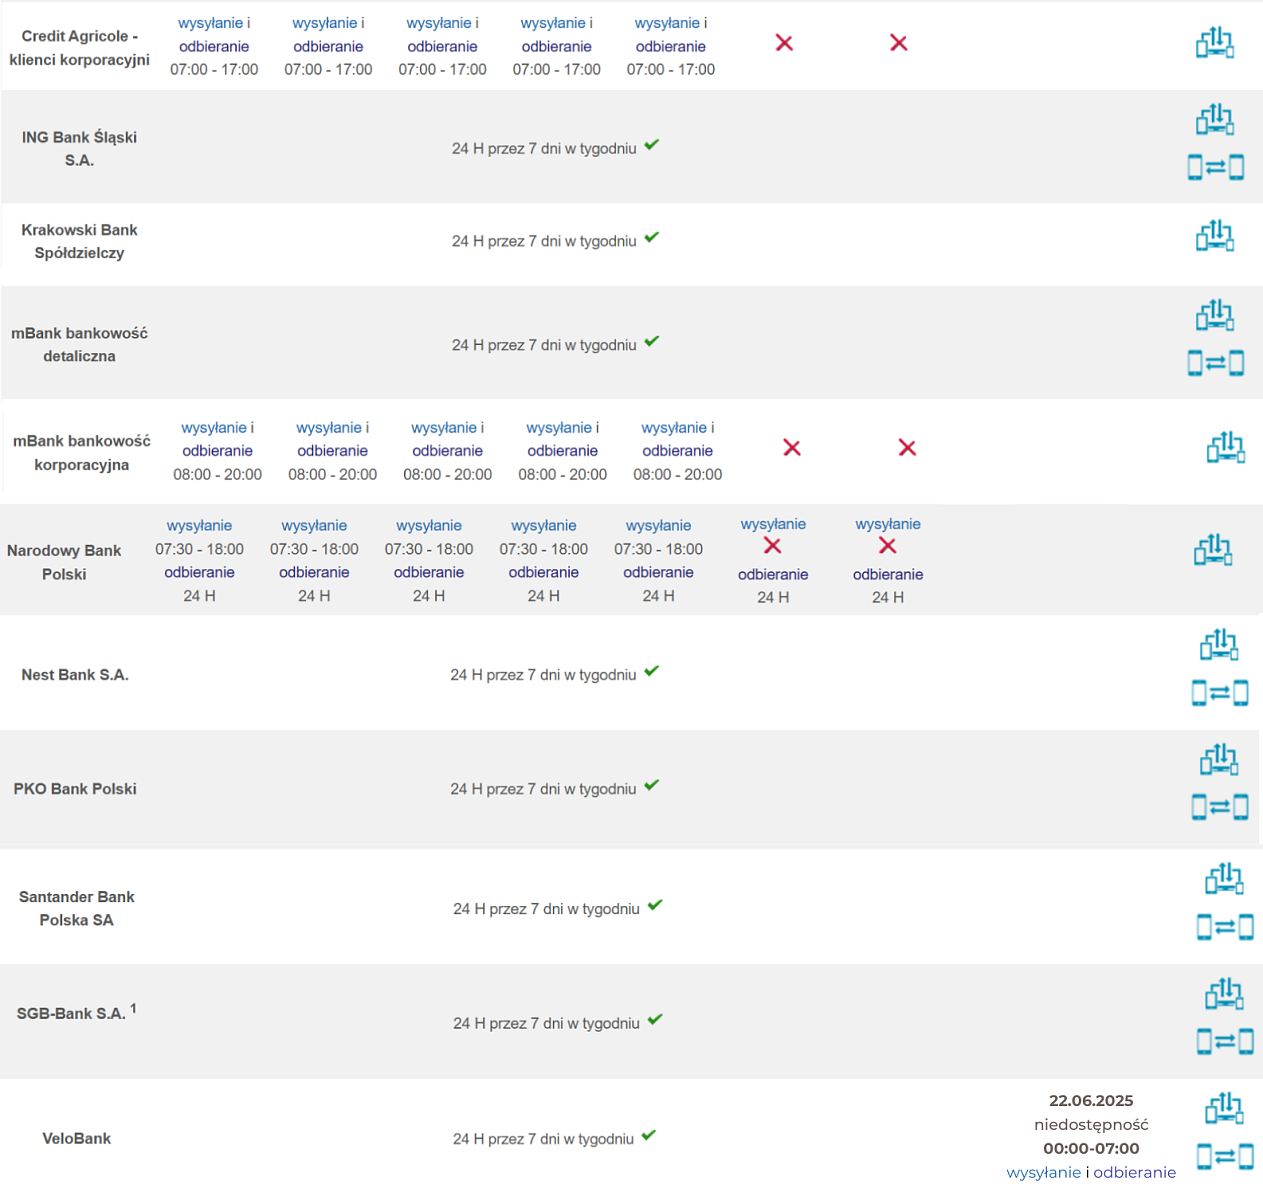Click 'PKO Bank Polski' bank name
This screenshot has height=1200, width=1263.
click(75, 789)
